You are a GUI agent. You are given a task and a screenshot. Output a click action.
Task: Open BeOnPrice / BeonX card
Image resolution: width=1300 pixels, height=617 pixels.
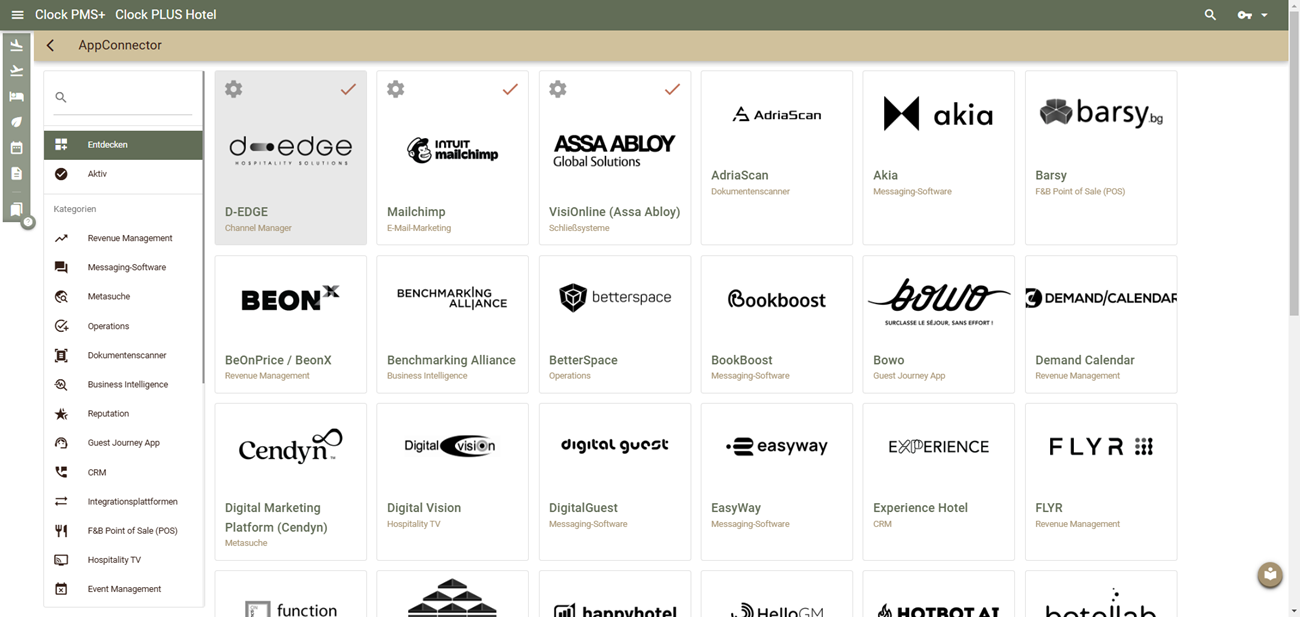[x=291, y=324]
